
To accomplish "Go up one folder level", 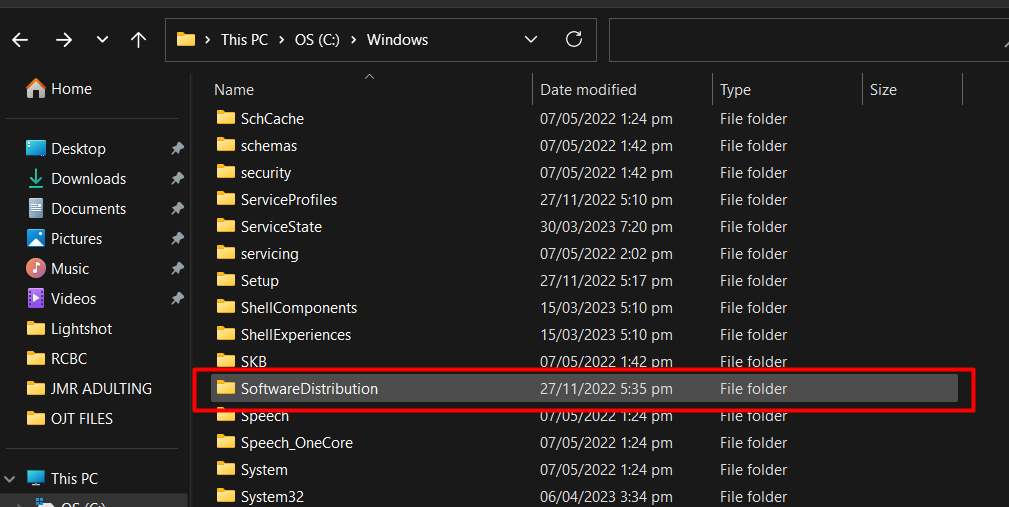I will 138,40.
